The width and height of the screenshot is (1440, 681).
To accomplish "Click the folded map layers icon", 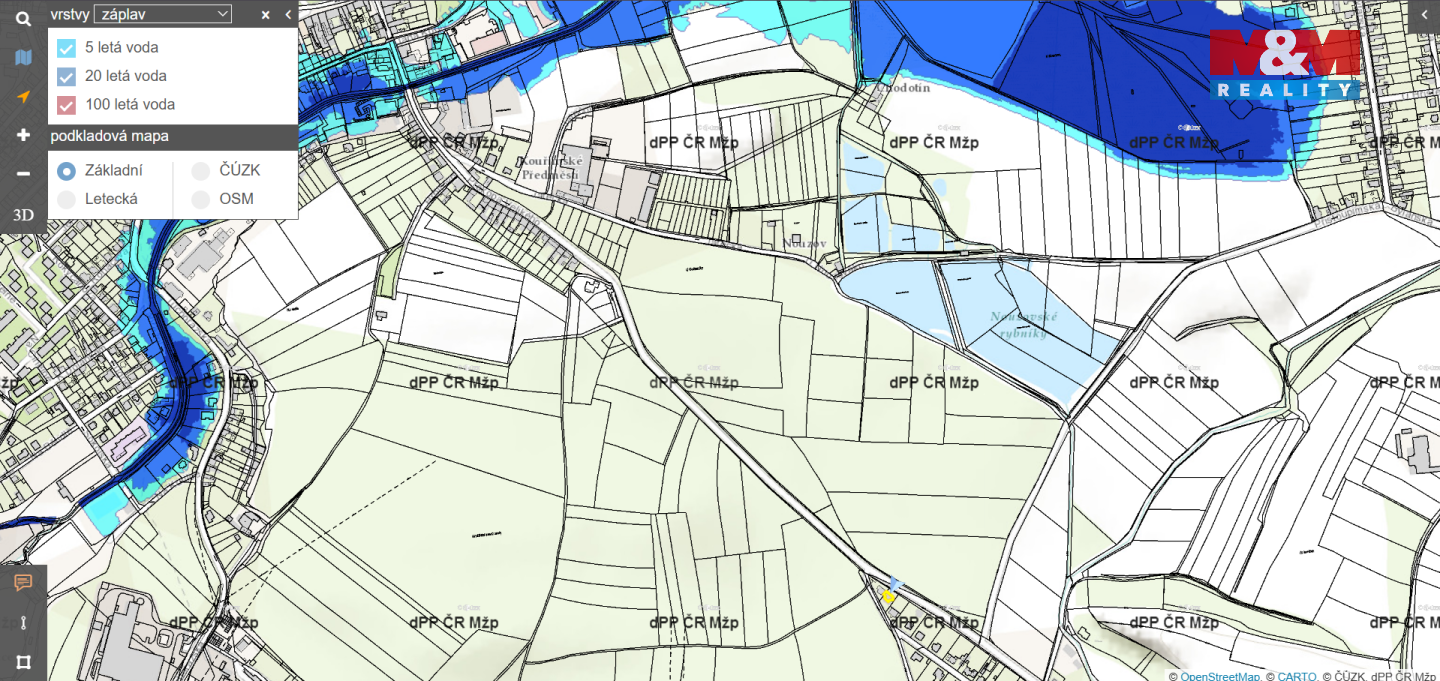I will click(23, 58).
